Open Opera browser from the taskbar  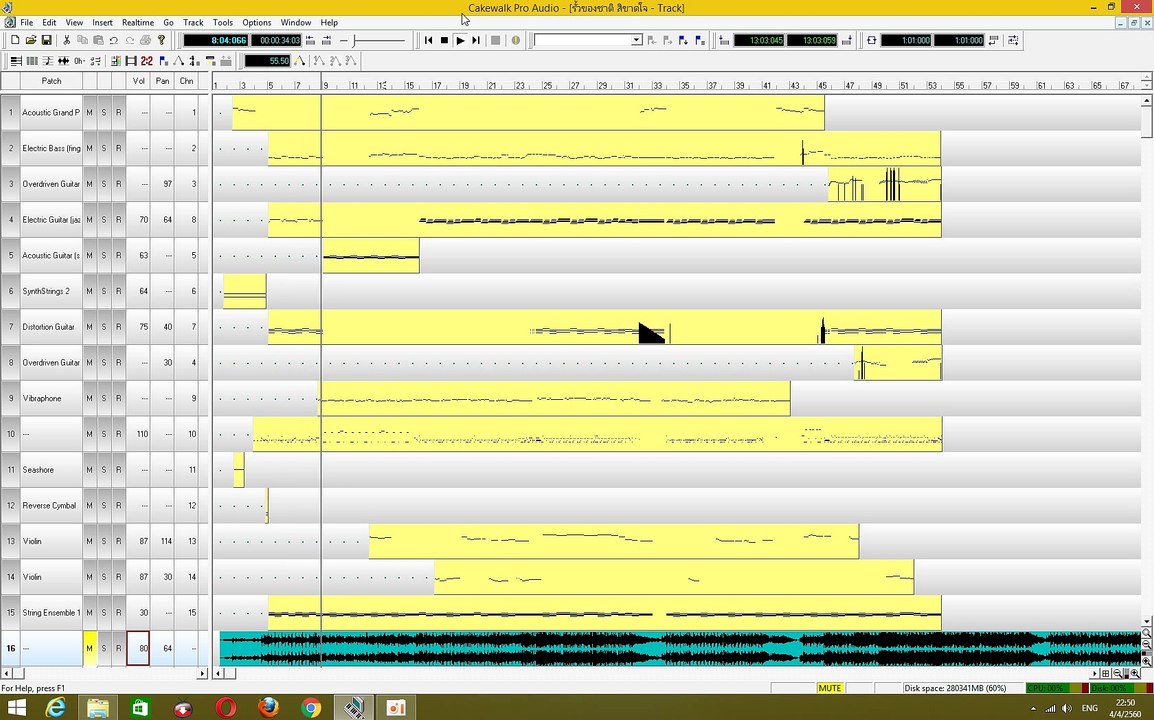(227, 707)
